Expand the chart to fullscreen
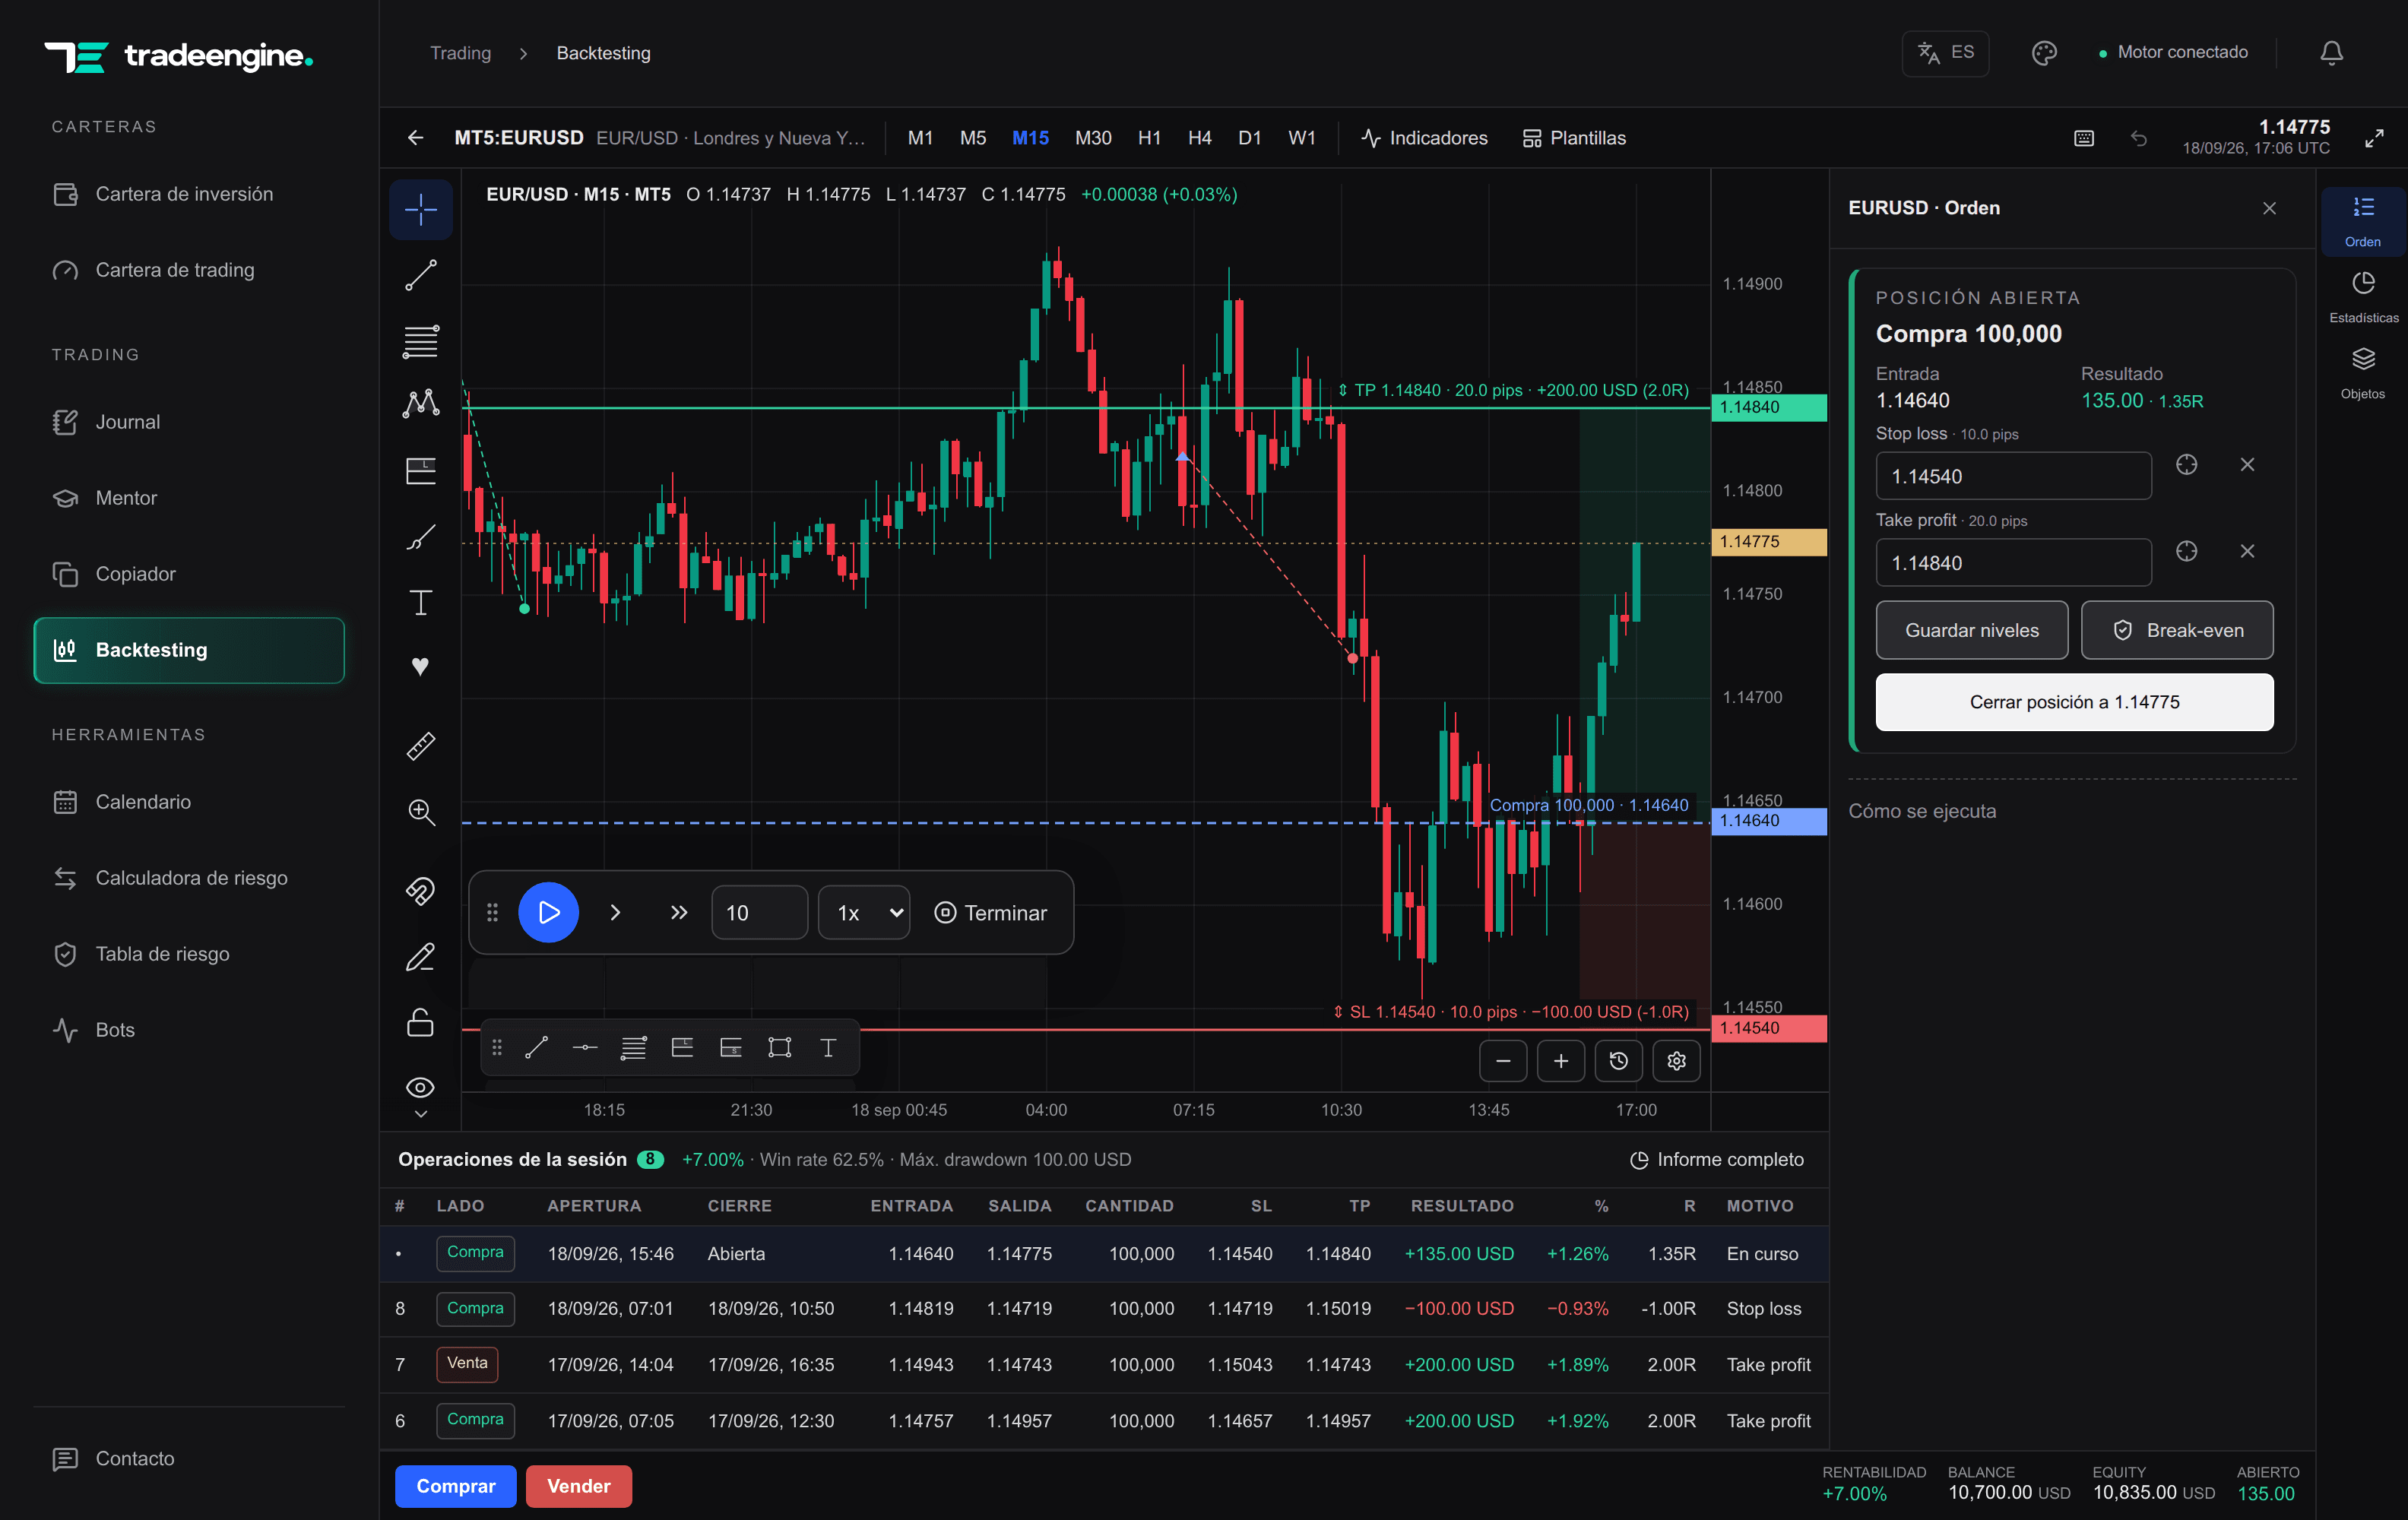 point(2374,138)
